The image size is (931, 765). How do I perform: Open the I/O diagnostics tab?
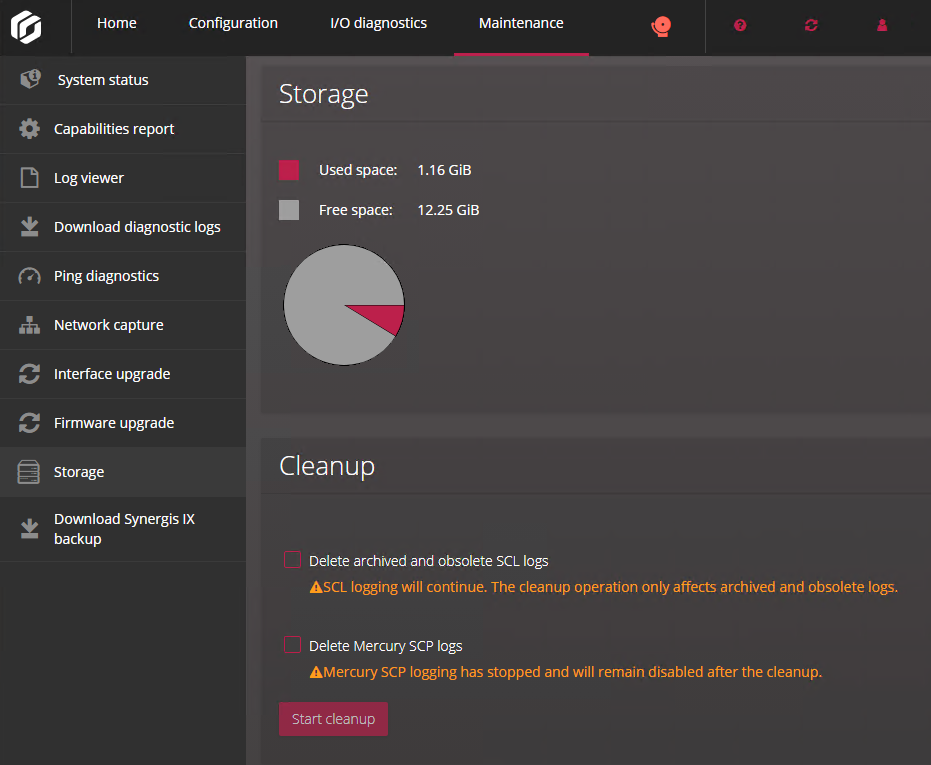(378, 23)
